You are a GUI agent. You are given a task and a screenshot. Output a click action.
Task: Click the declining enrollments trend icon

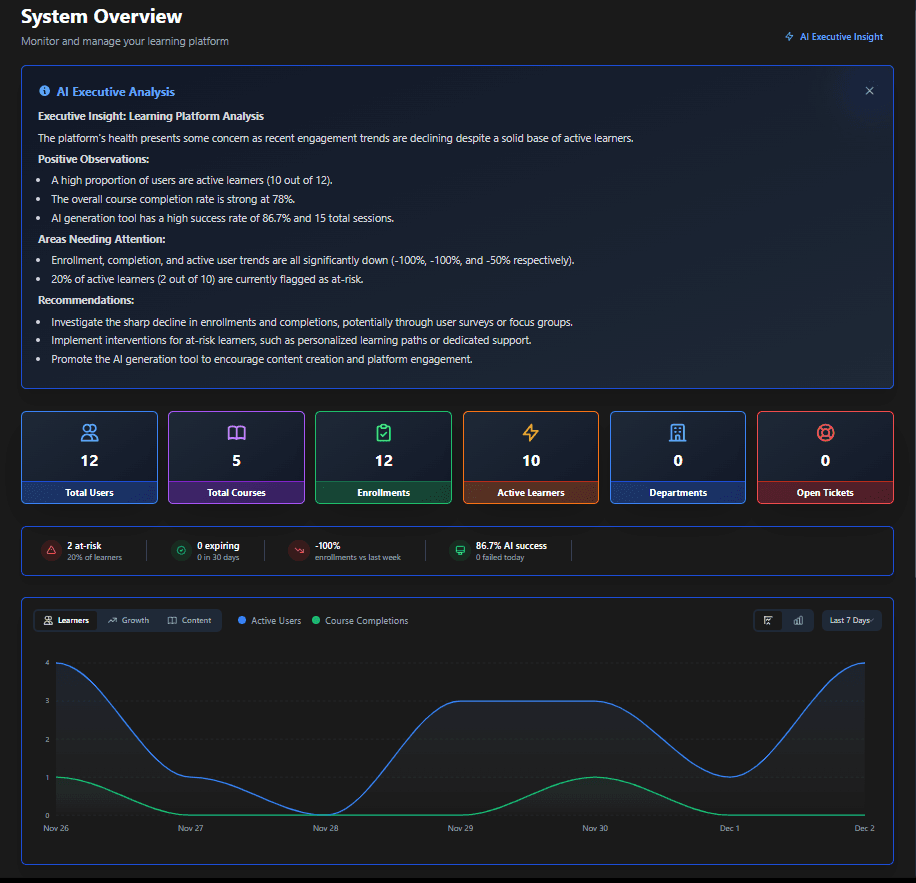pyautogui.click(x=299, y=550)
